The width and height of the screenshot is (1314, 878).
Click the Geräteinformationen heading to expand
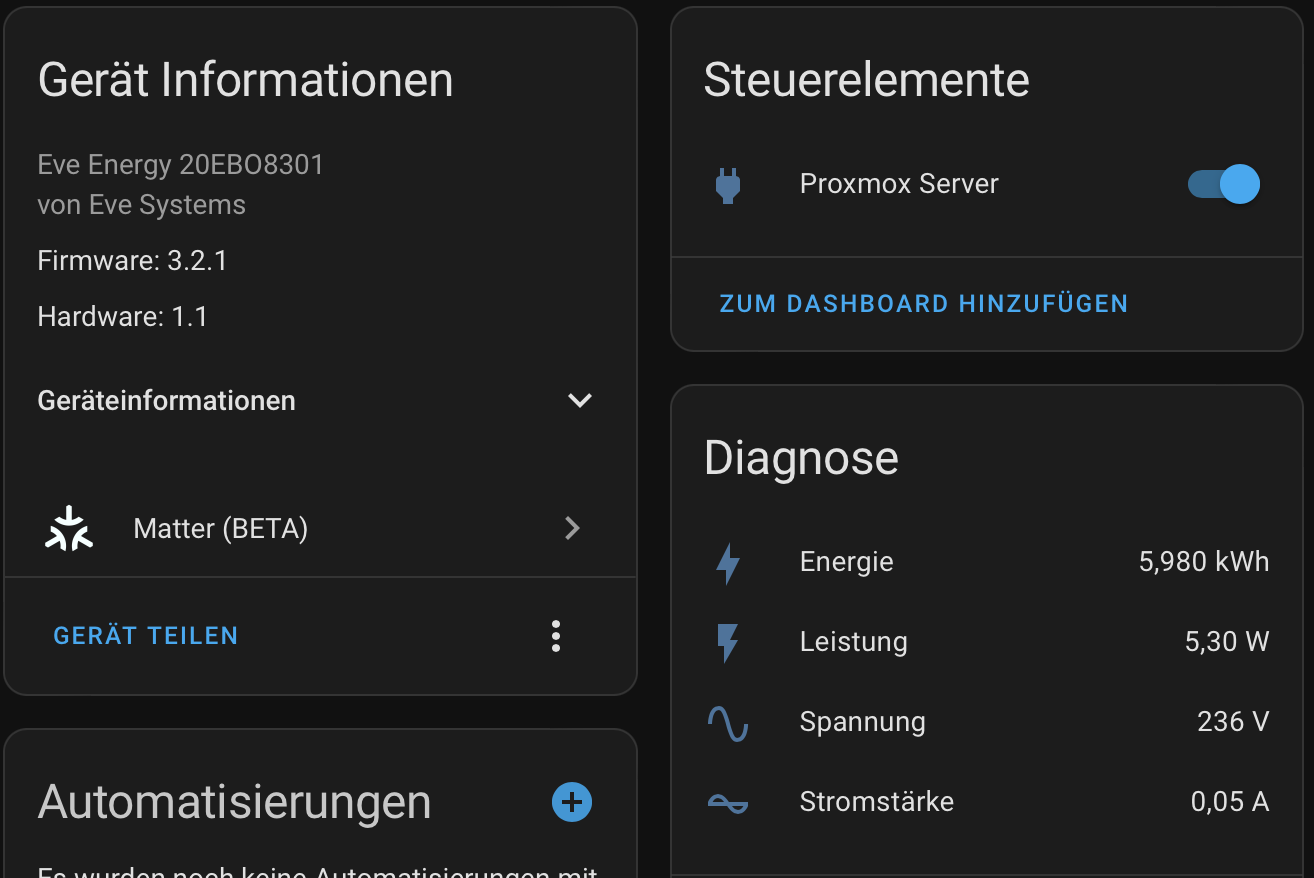pyautogui.click(x=166, y=401)
